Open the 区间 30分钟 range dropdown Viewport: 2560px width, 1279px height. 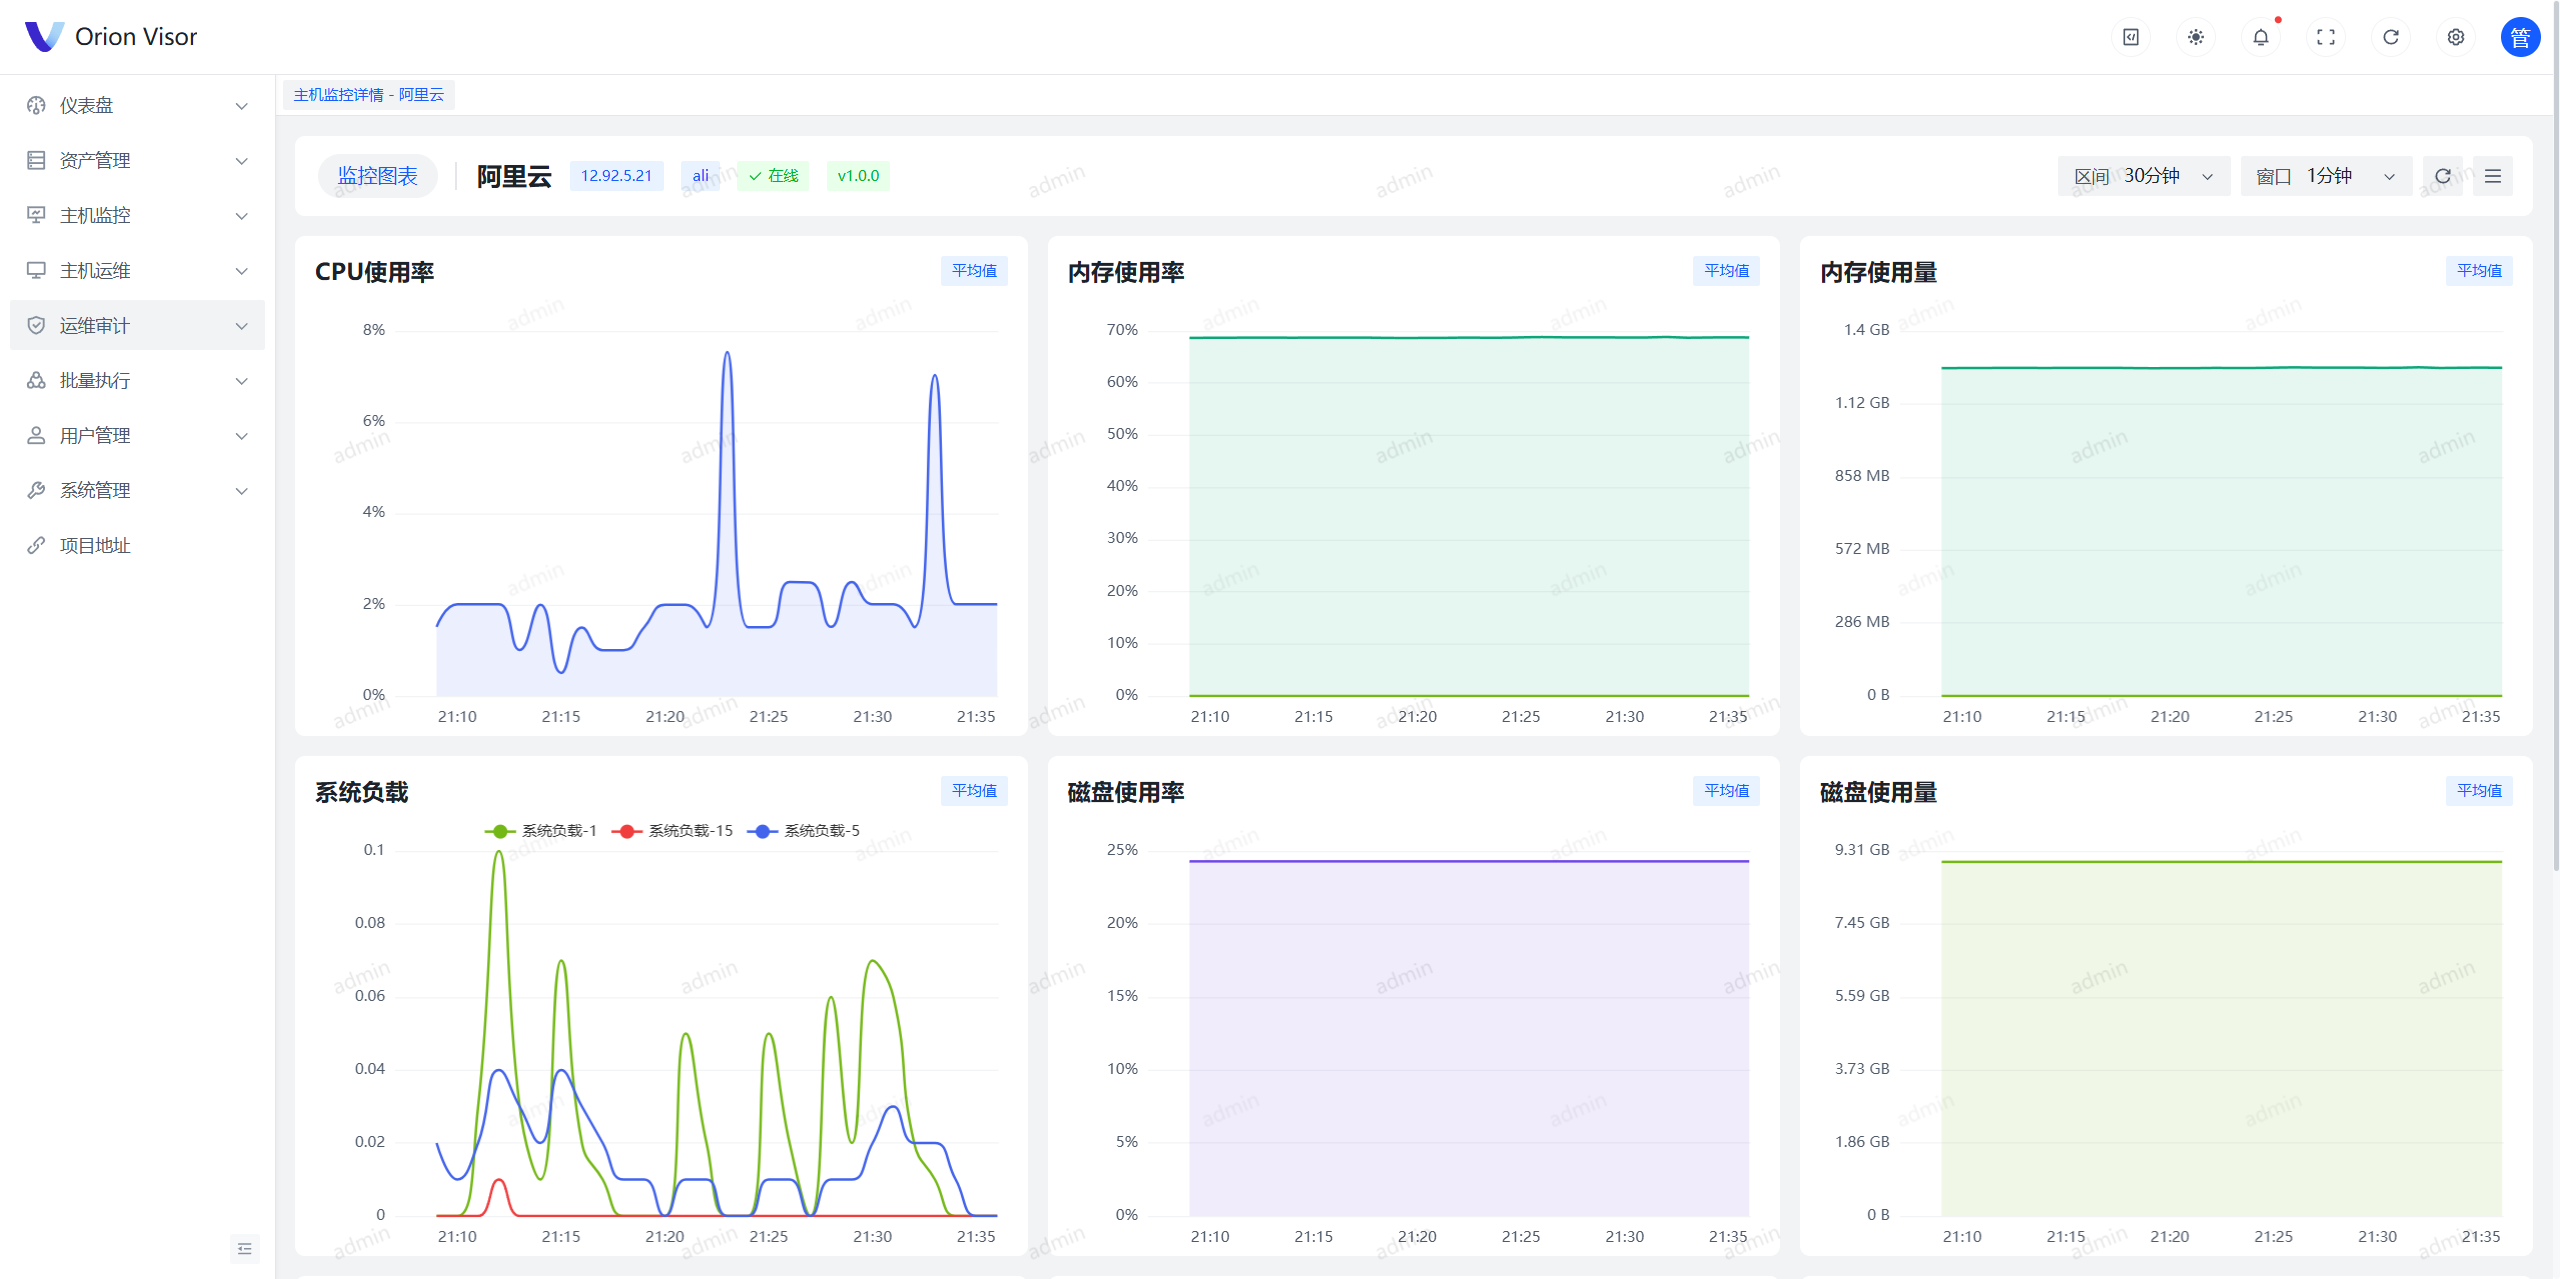tap(2143, 176)
